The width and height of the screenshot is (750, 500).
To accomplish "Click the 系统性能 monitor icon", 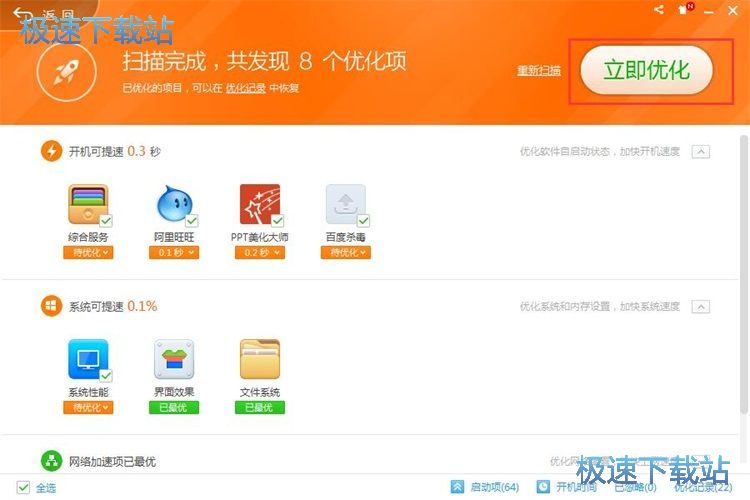I will (88, 360).
